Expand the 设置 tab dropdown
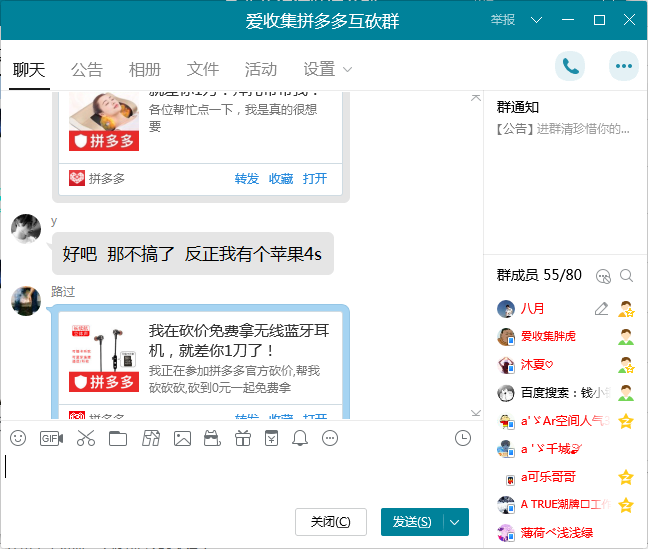The height and width of the screenshot is (549, 648). pyautogui.click(x=348, y=69)
